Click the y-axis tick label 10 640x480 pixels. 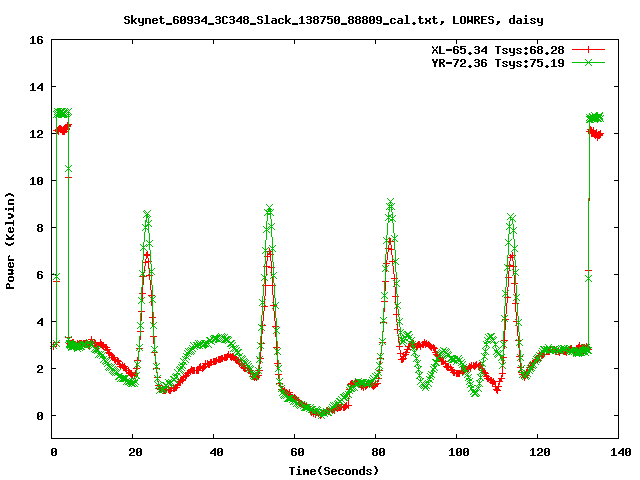point(37,181)
